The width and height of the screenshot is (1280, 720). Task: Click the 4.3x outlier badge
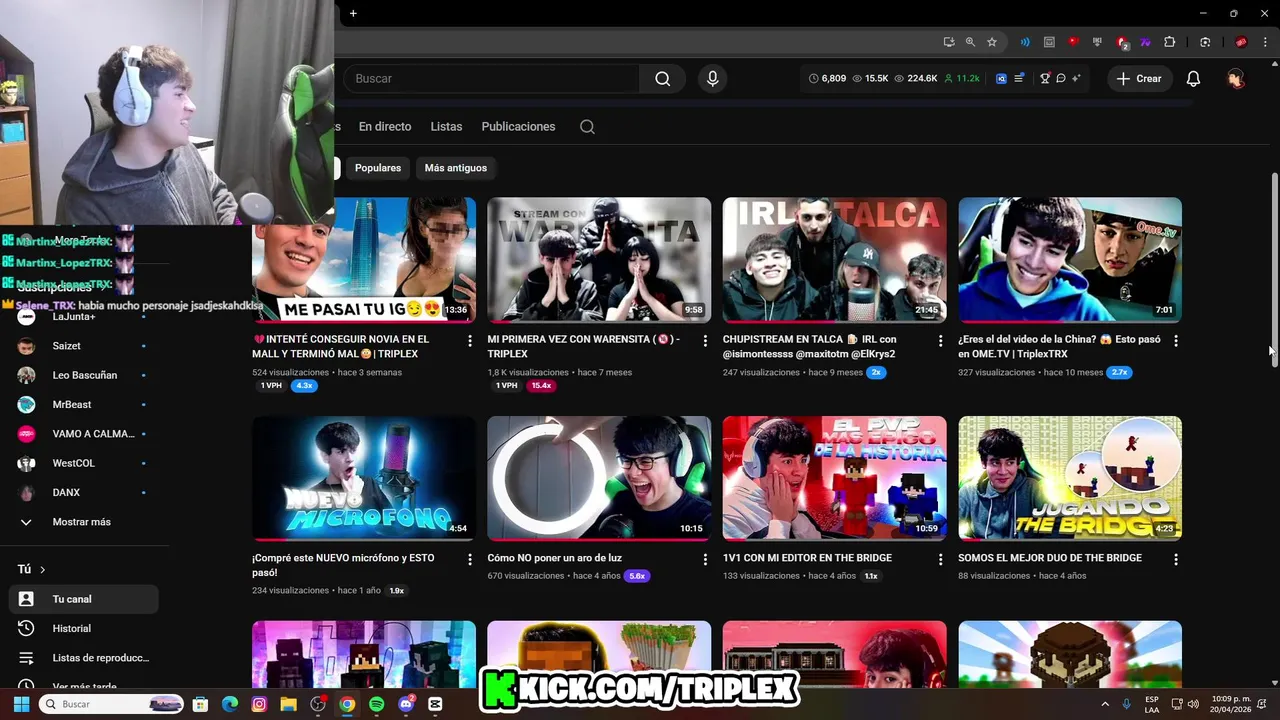pyautogui.click(x=304, y=386)
